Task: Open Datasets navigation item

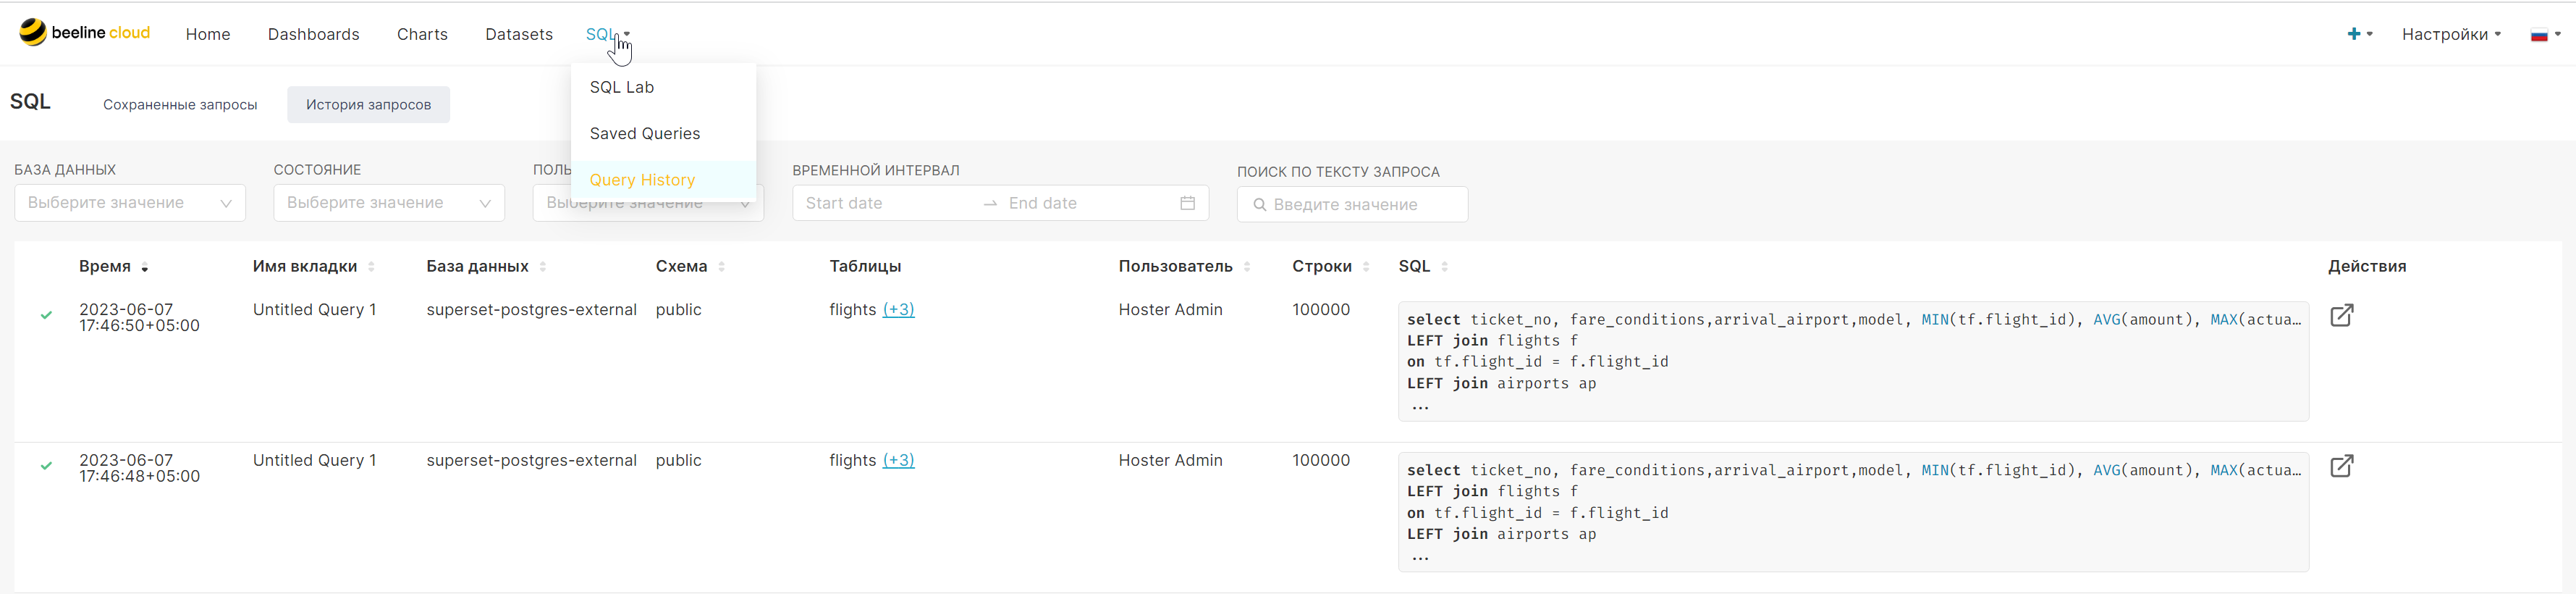Action: tap(519, 34)
